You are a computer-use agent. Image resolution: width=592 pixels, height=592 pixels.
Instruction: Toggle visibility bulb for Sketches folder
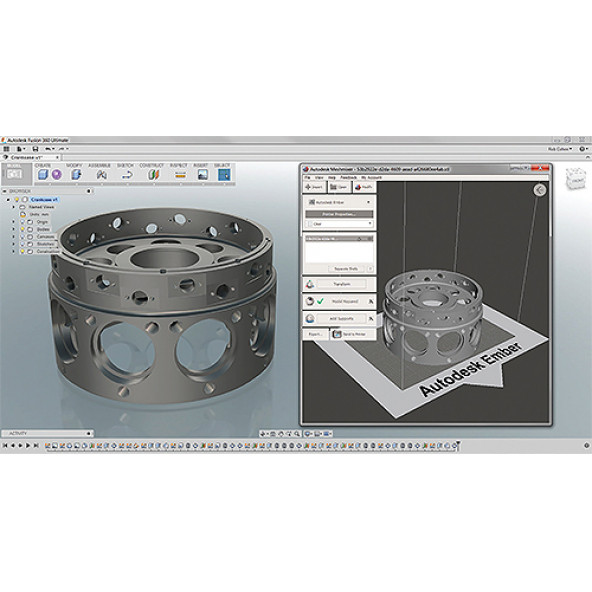pos(22,244)
